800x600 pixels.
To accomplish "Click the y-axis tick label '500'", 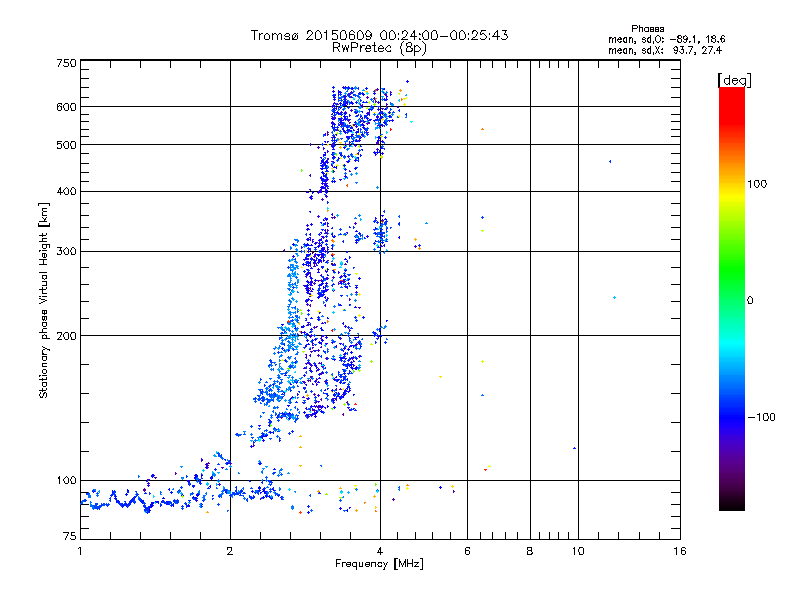I will pyautogui.click(x=66, y=145).
